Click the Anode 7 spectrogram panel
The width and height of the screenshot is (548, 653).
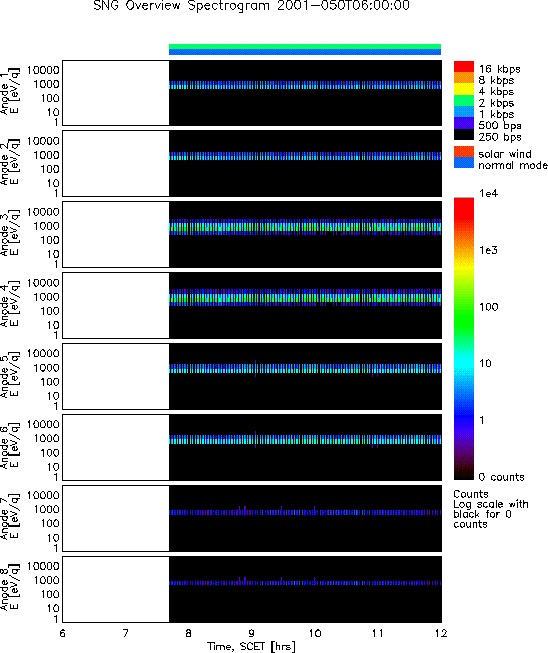(x=252, y=518)
